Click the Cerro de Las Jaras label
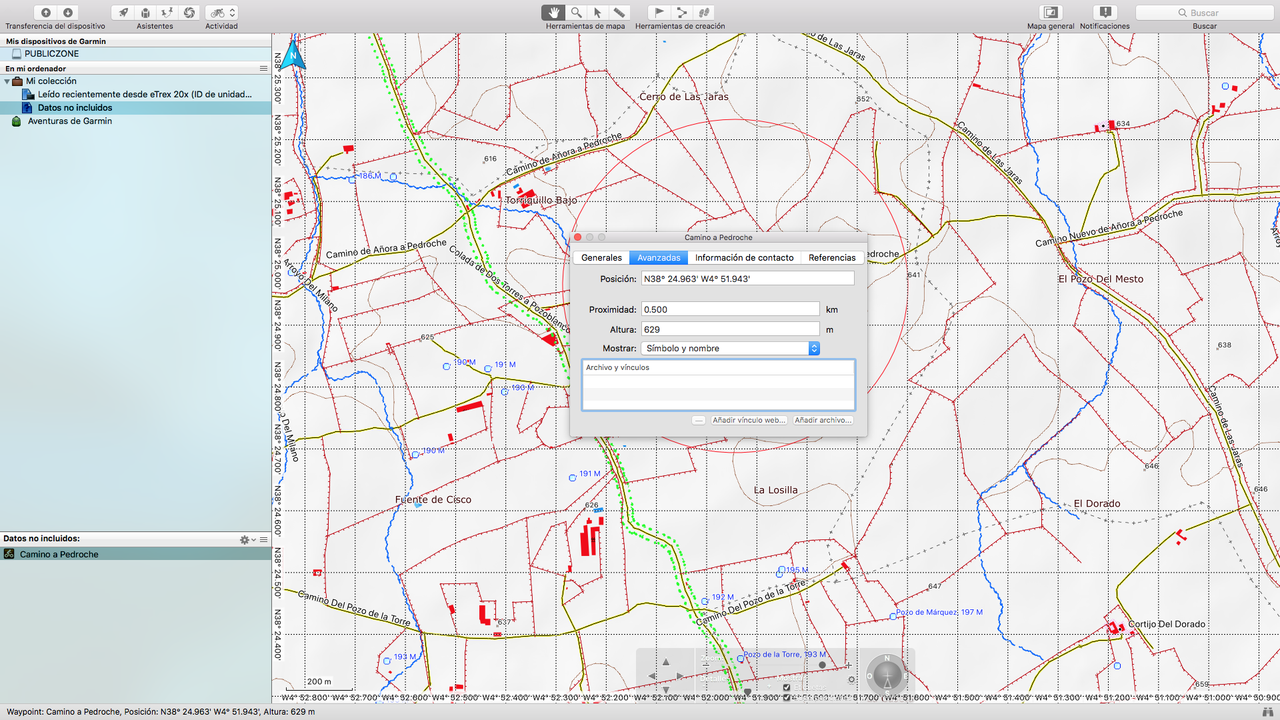The width and height of the screenshot is (1280, 720). tap(684, 96)
